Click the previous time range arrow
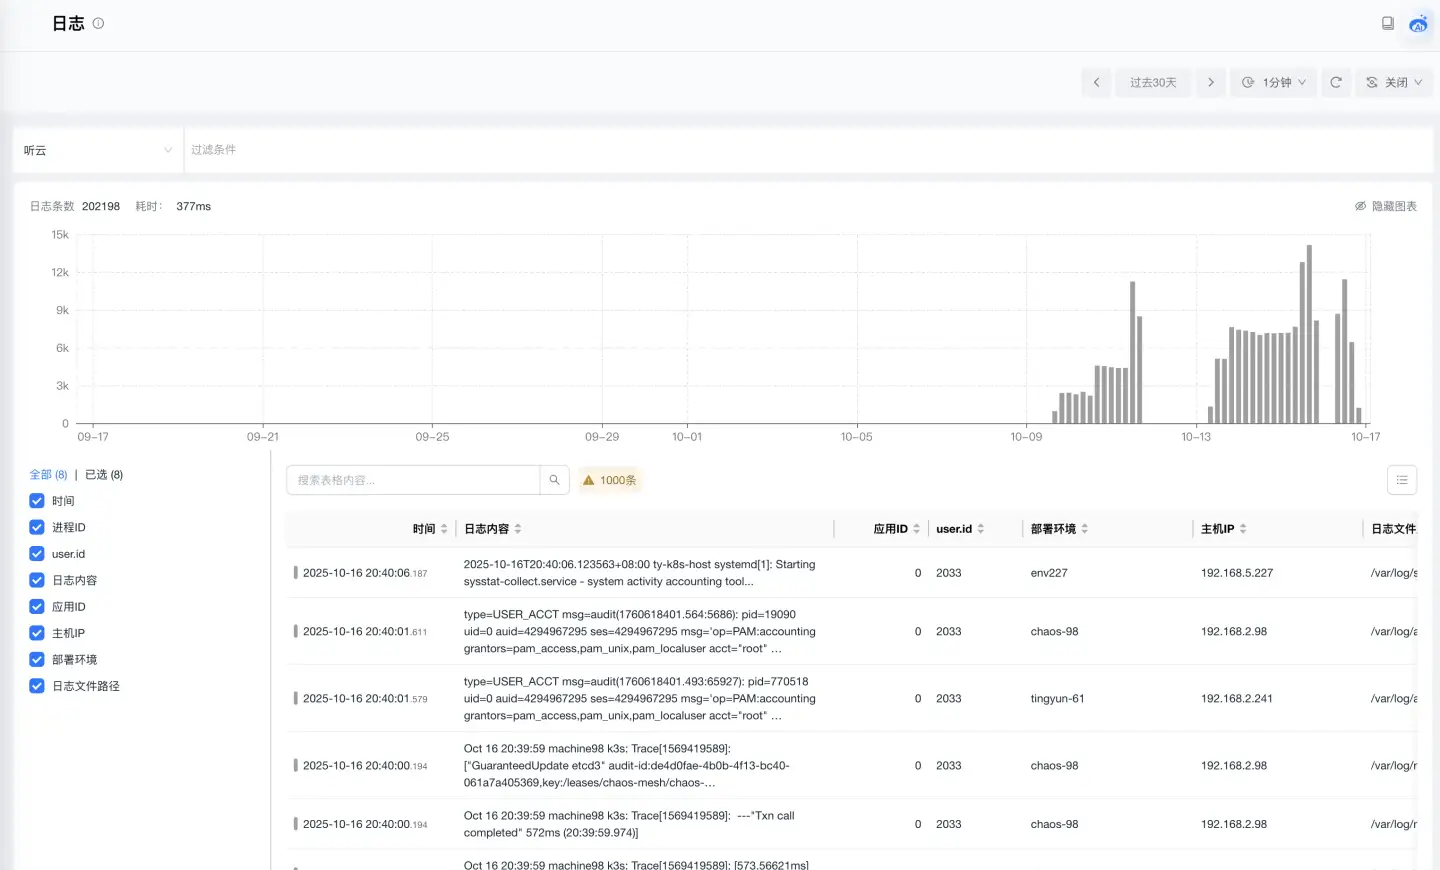Viewport: 1440px width, 870px height. tap(1096, 82)
